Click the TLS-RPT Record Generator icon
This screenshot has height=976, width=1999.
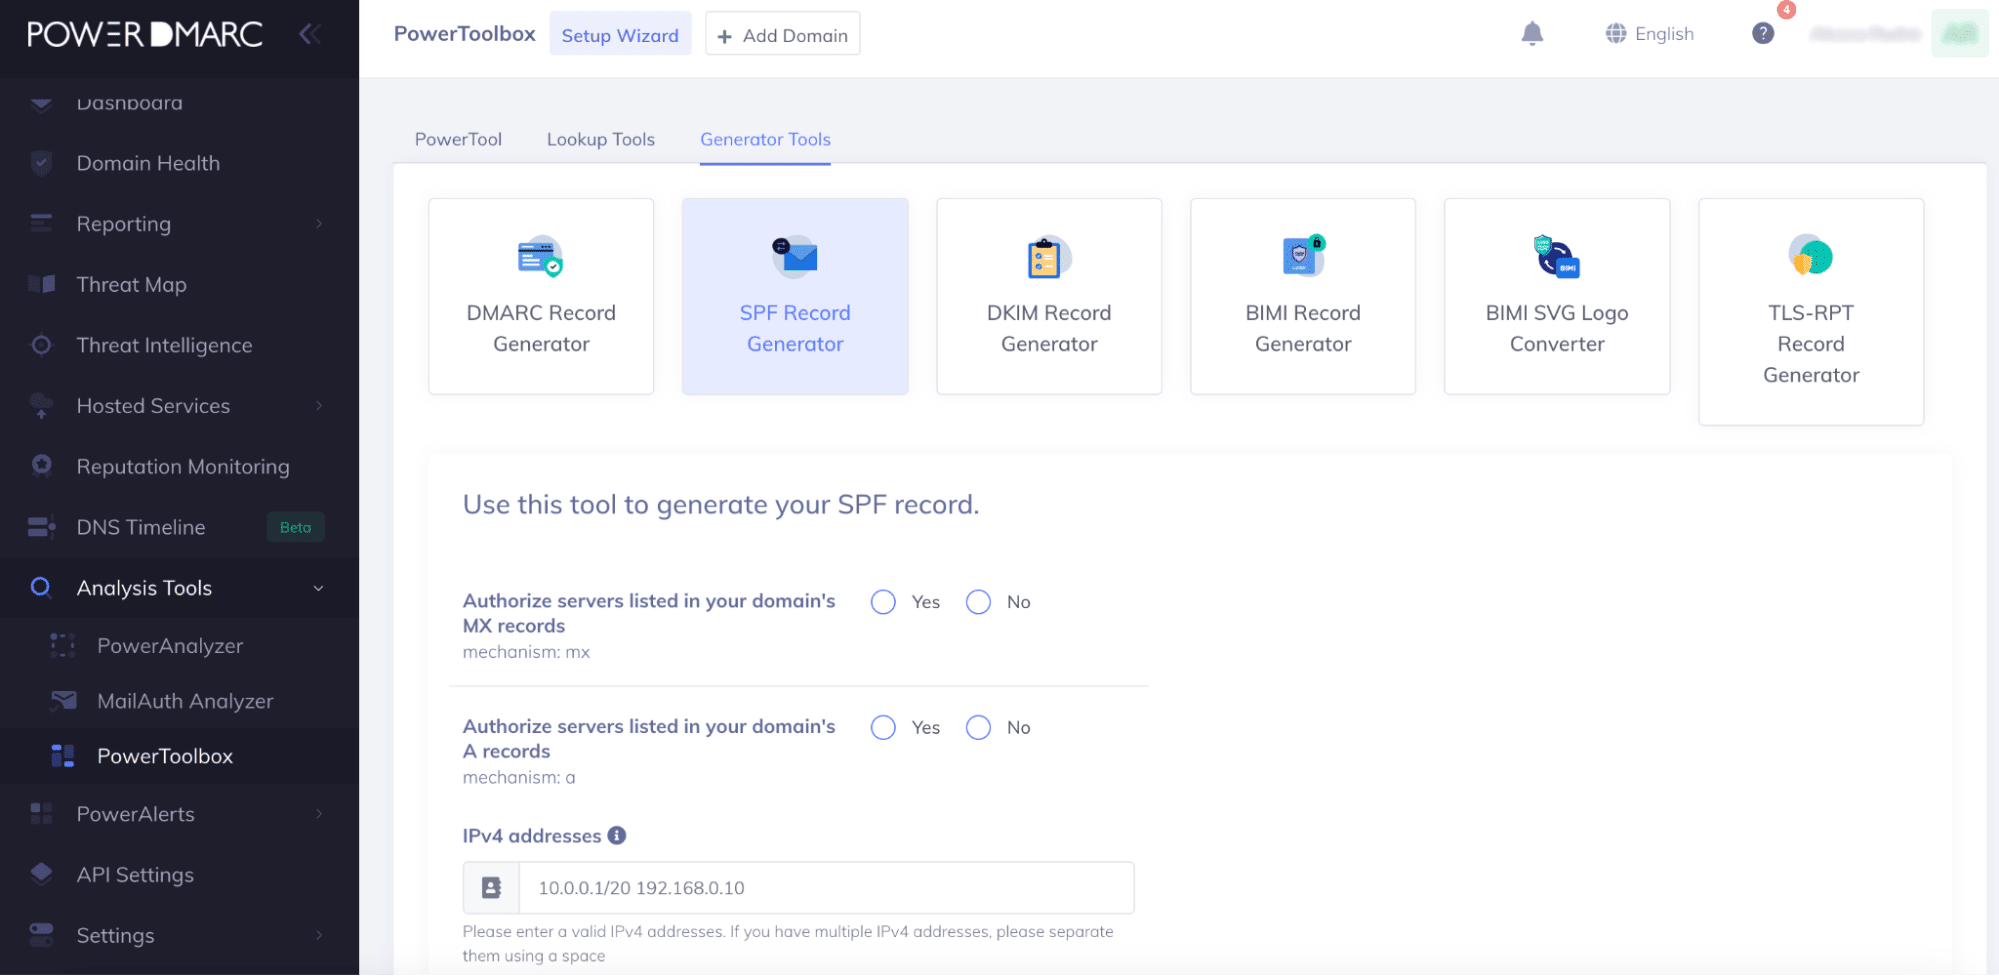[x=1810, y=255]
